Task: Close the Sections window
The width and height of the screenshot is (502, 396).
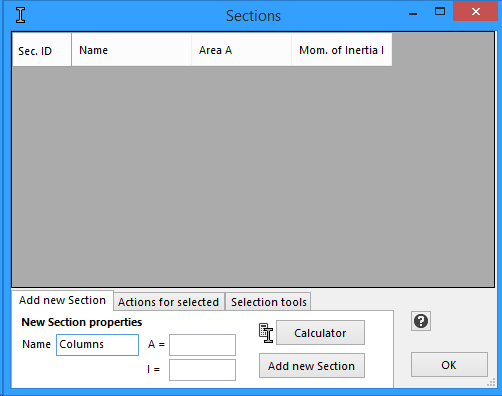Action: (476, 11)
